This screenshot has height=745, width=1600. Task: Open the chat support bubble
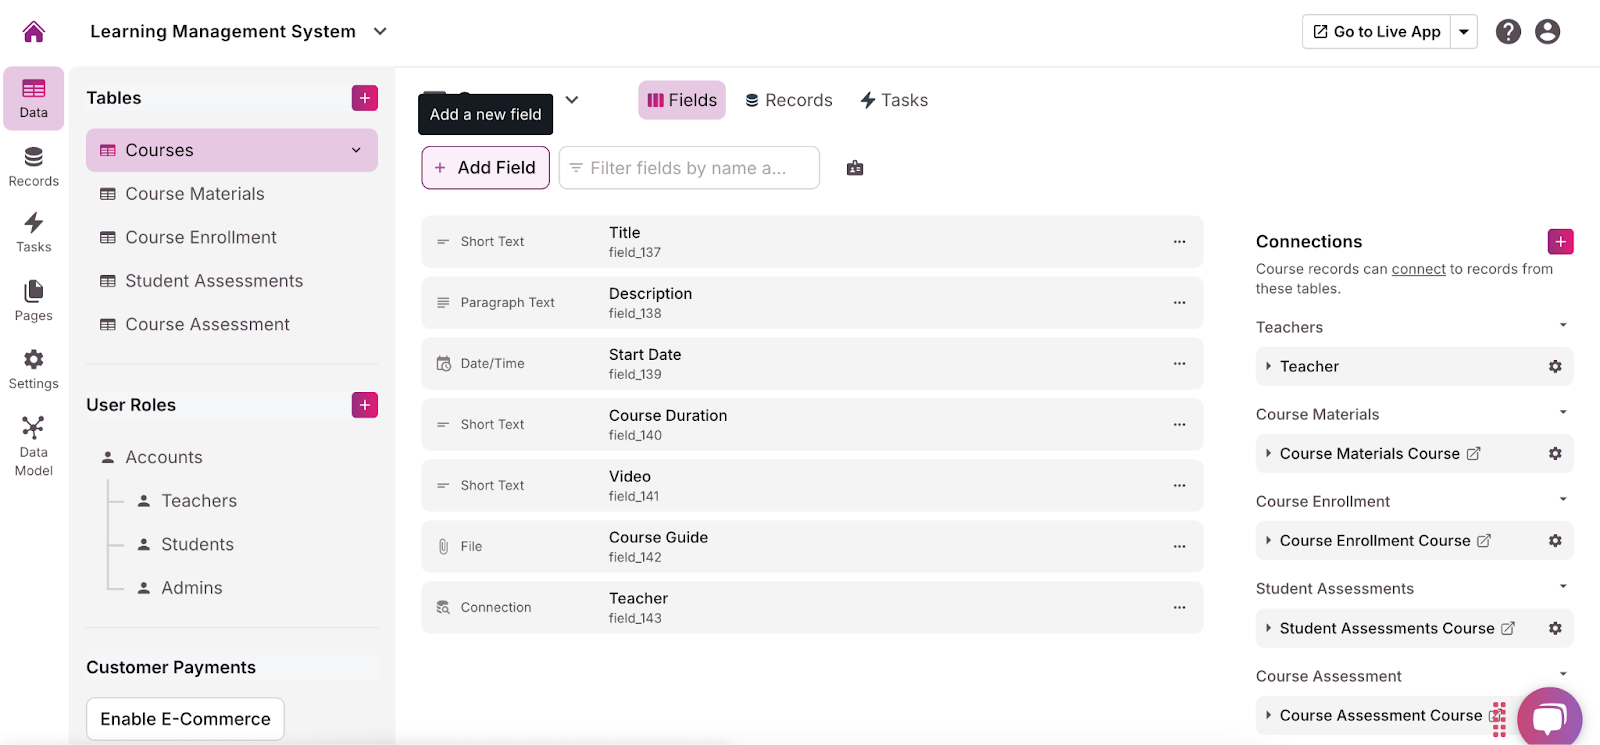(1549, 718)
